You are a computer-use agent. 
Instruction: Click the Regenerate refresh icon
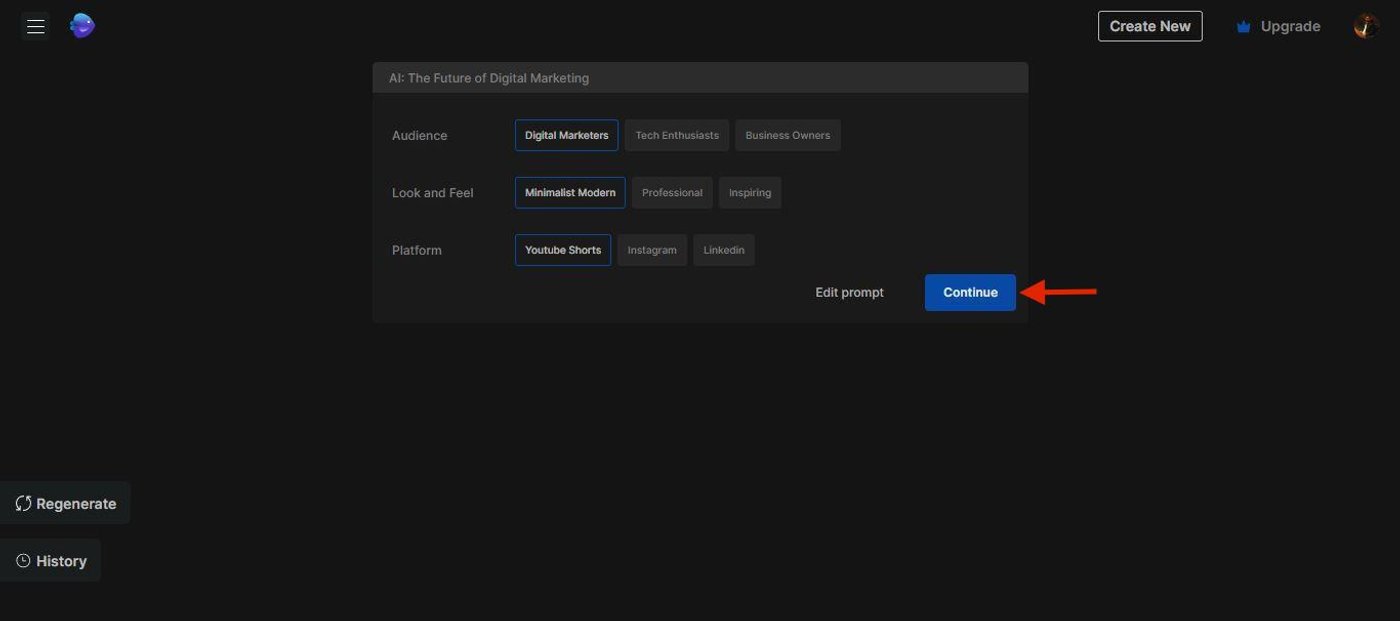(22, 503)
